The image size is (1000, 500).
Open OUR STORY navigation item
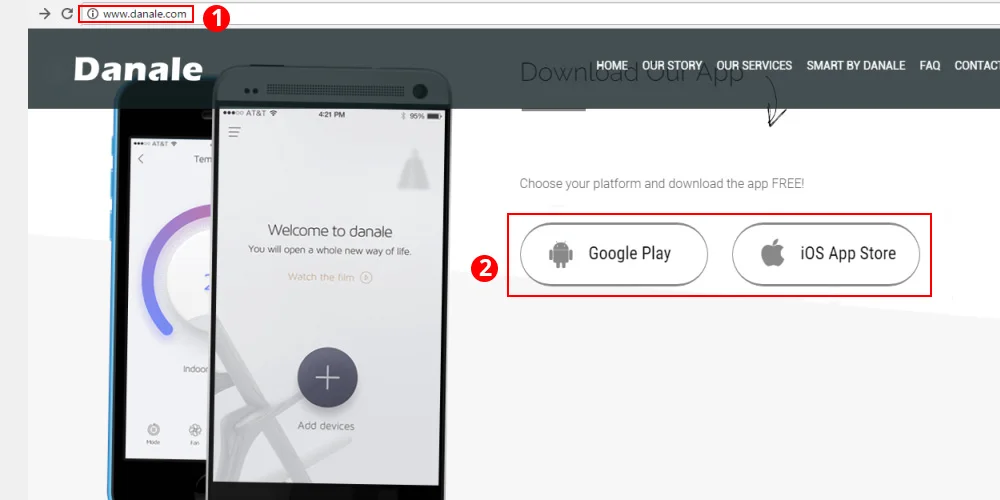click(x=672, y=65)
